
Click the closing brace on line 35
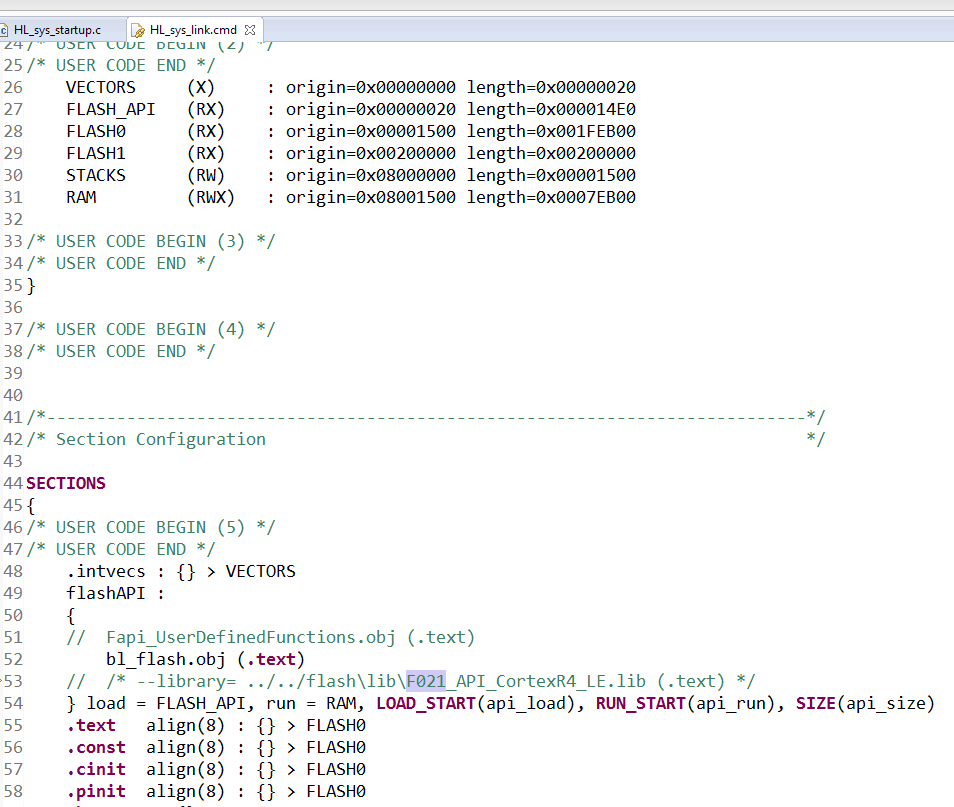[31, 285]
